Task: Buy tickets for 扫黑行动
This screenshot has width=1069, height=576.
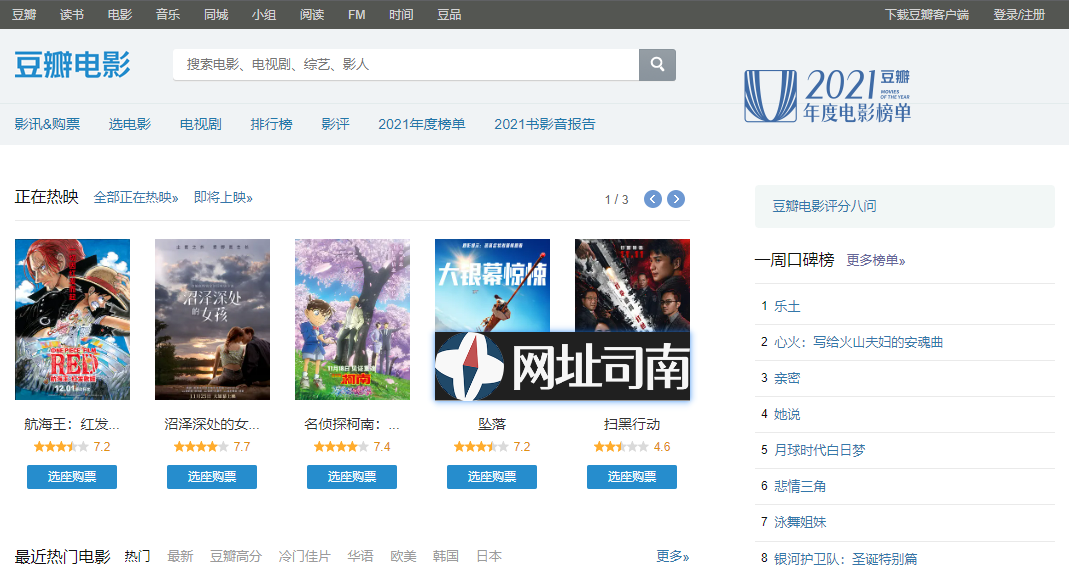Action: tap(632, 477)
